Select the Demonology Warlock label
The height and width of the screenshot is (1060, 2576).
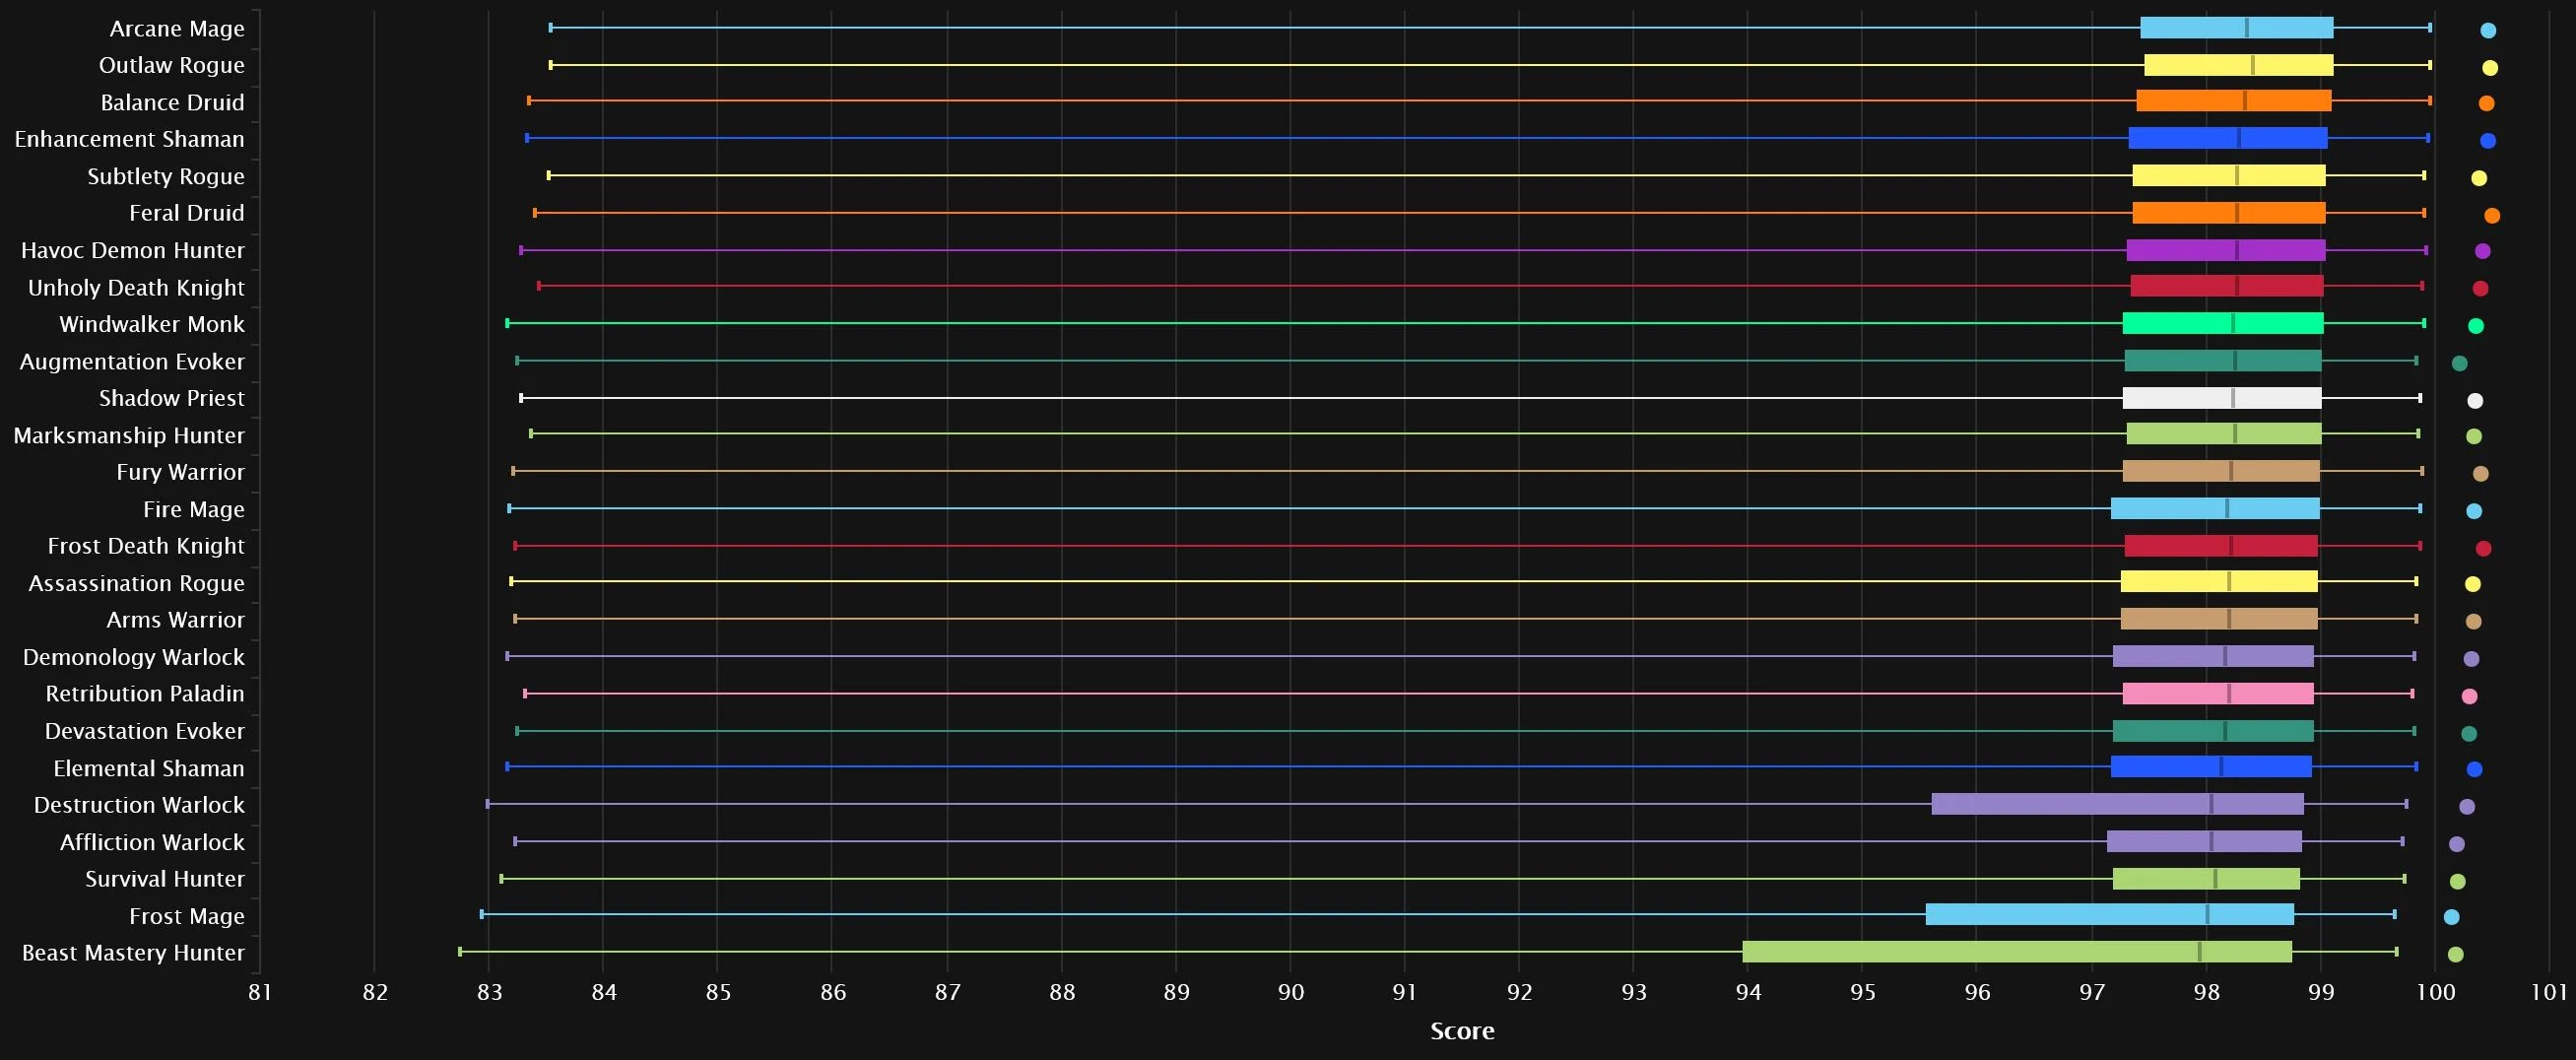pyautogui.click(x=134, y=658)
